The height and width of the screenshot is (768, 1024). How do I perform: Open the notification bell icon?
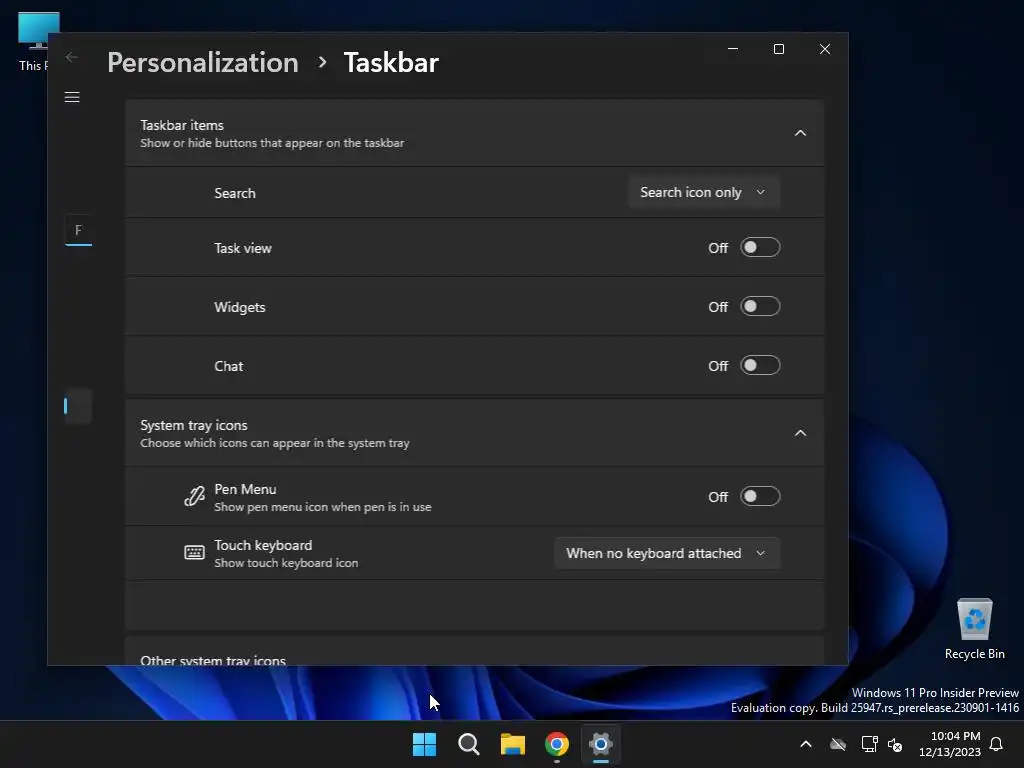tap(996, 744)
